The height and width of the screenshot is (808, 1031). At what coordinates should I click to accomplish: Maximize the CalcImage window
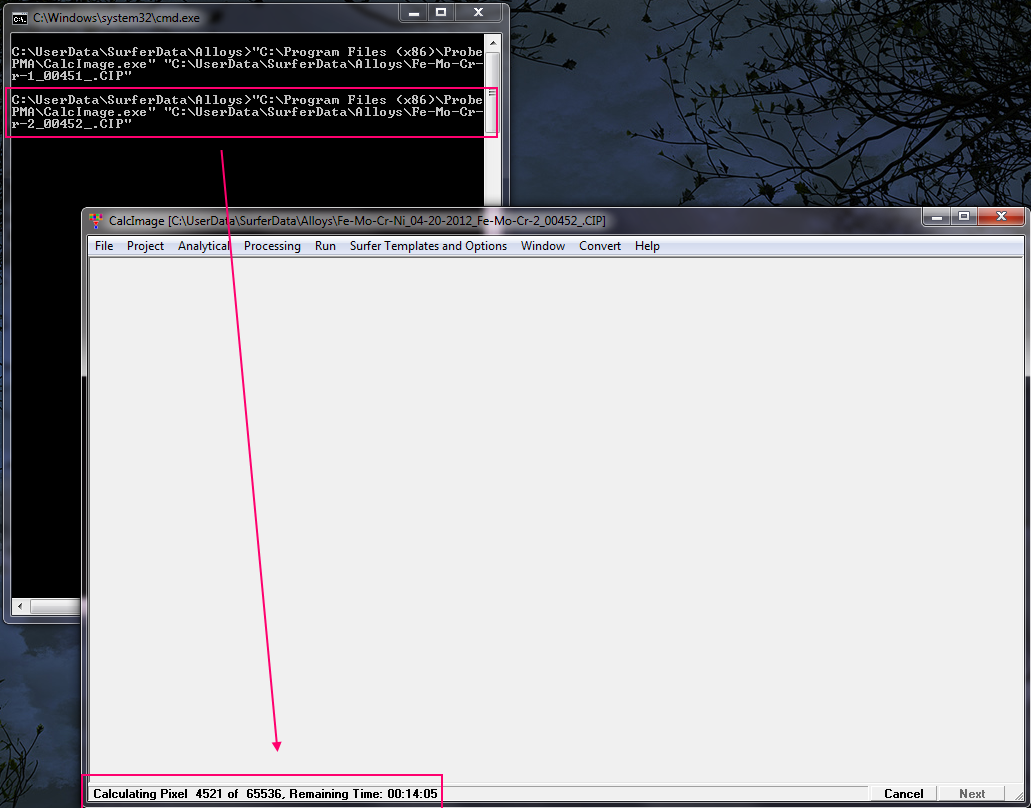964,217
